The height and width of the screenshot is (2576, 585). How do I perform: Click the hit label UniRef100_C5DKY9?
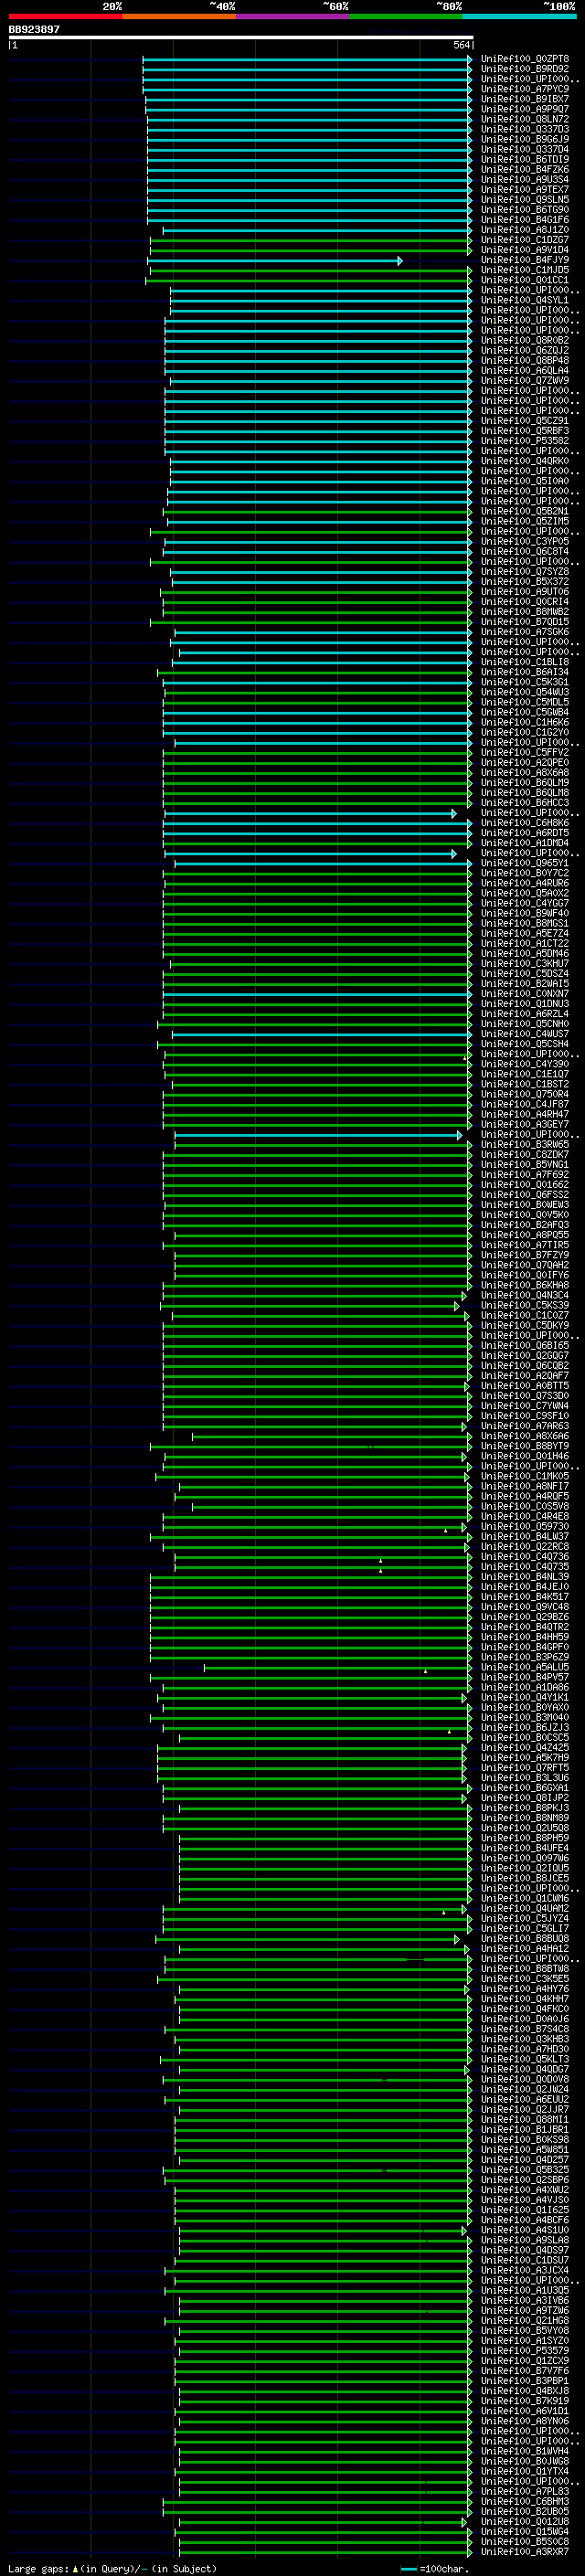click(525, 1325)
